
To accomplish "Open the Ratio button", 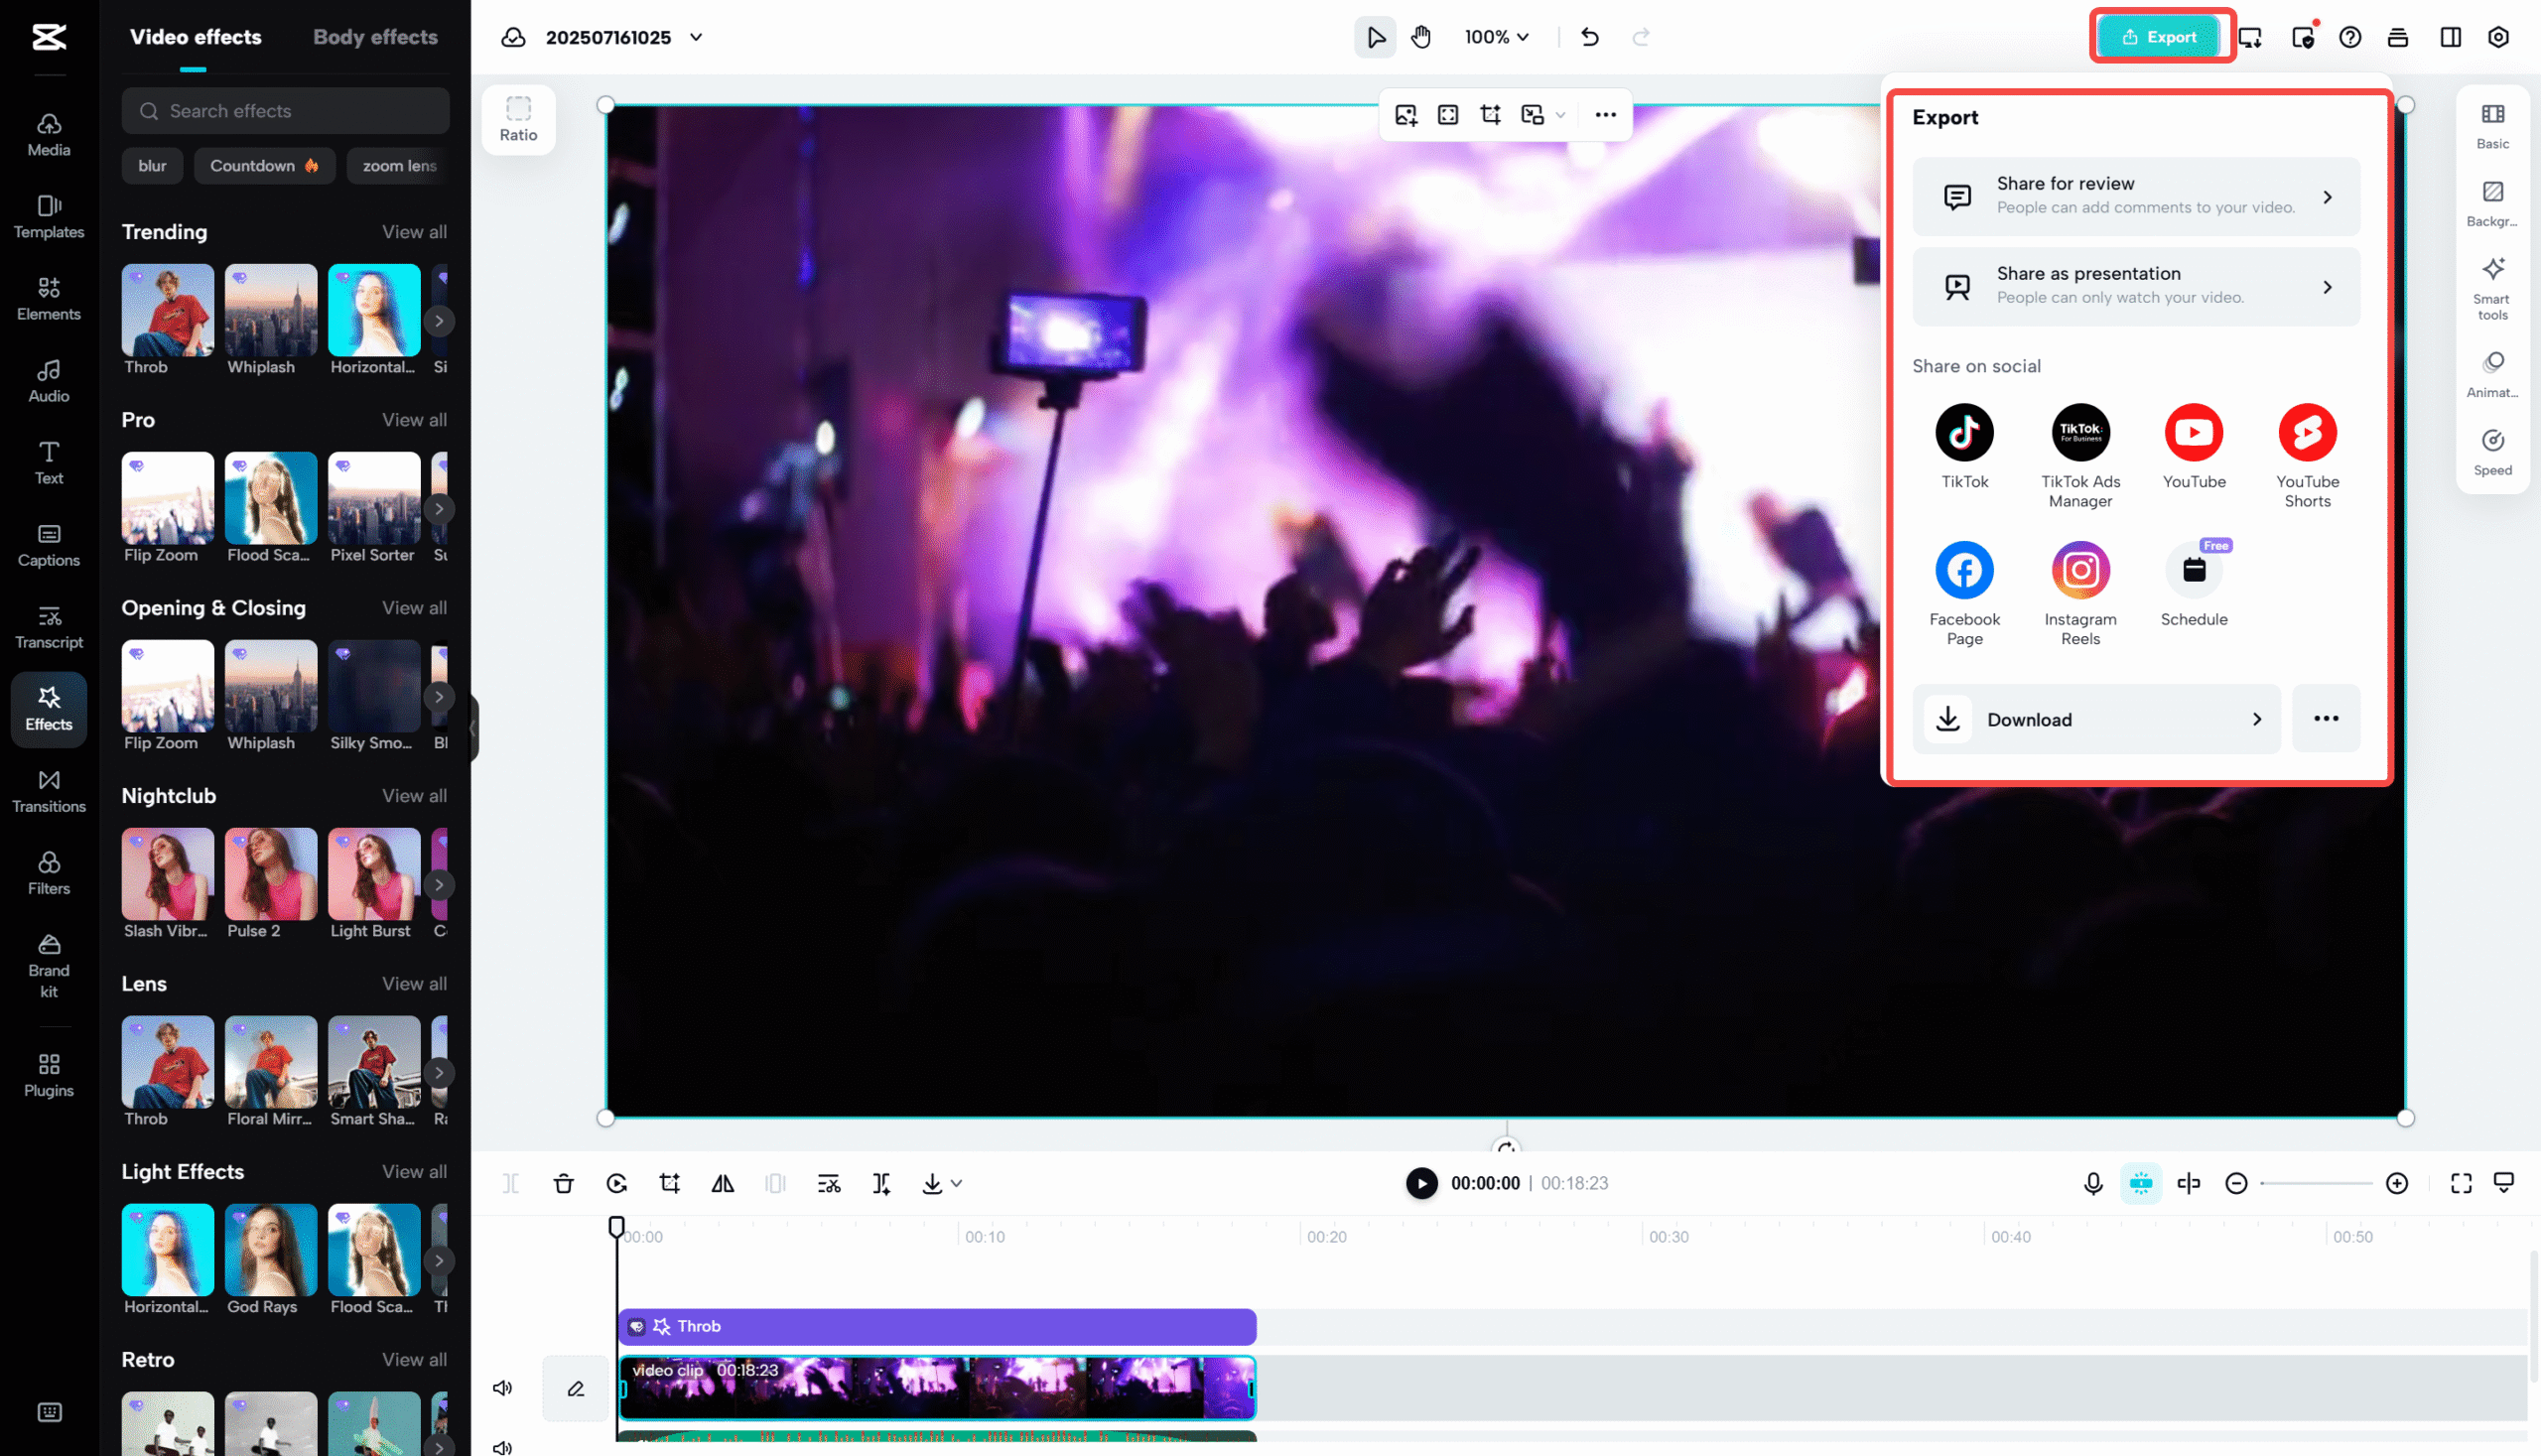I will pos(518,119).
